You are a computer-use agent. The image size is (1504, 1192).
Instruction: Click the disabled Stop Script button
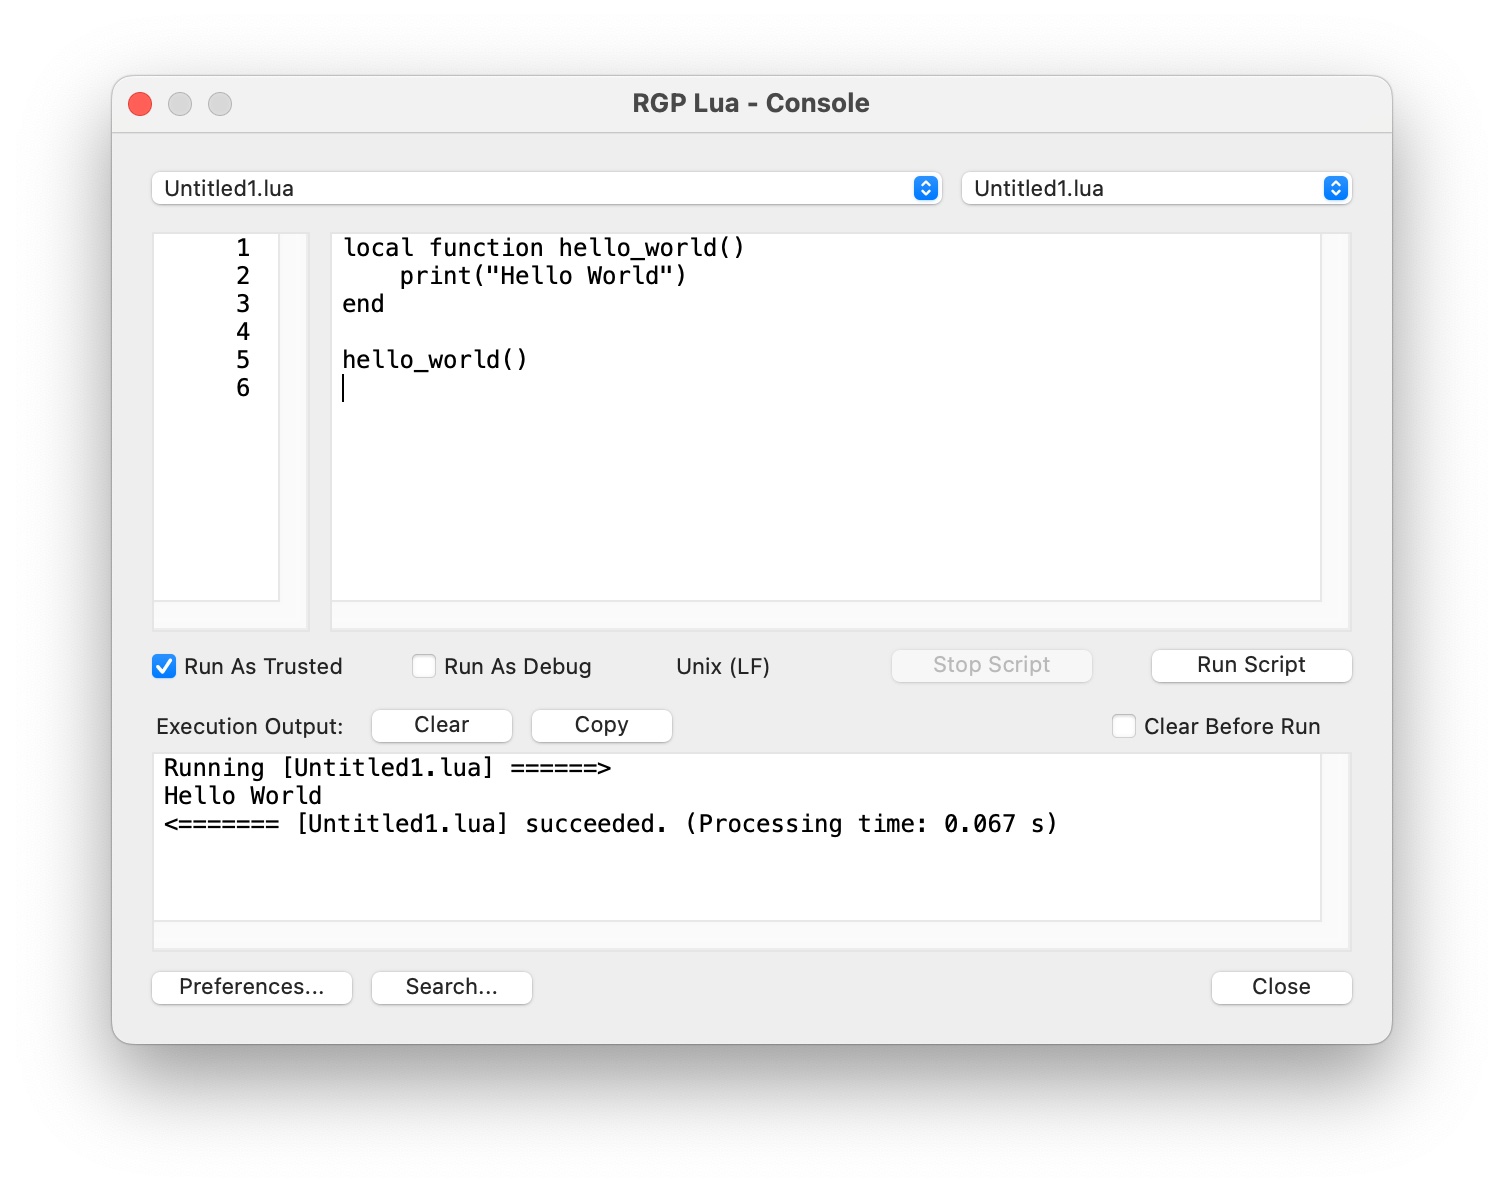pos(991,665)
